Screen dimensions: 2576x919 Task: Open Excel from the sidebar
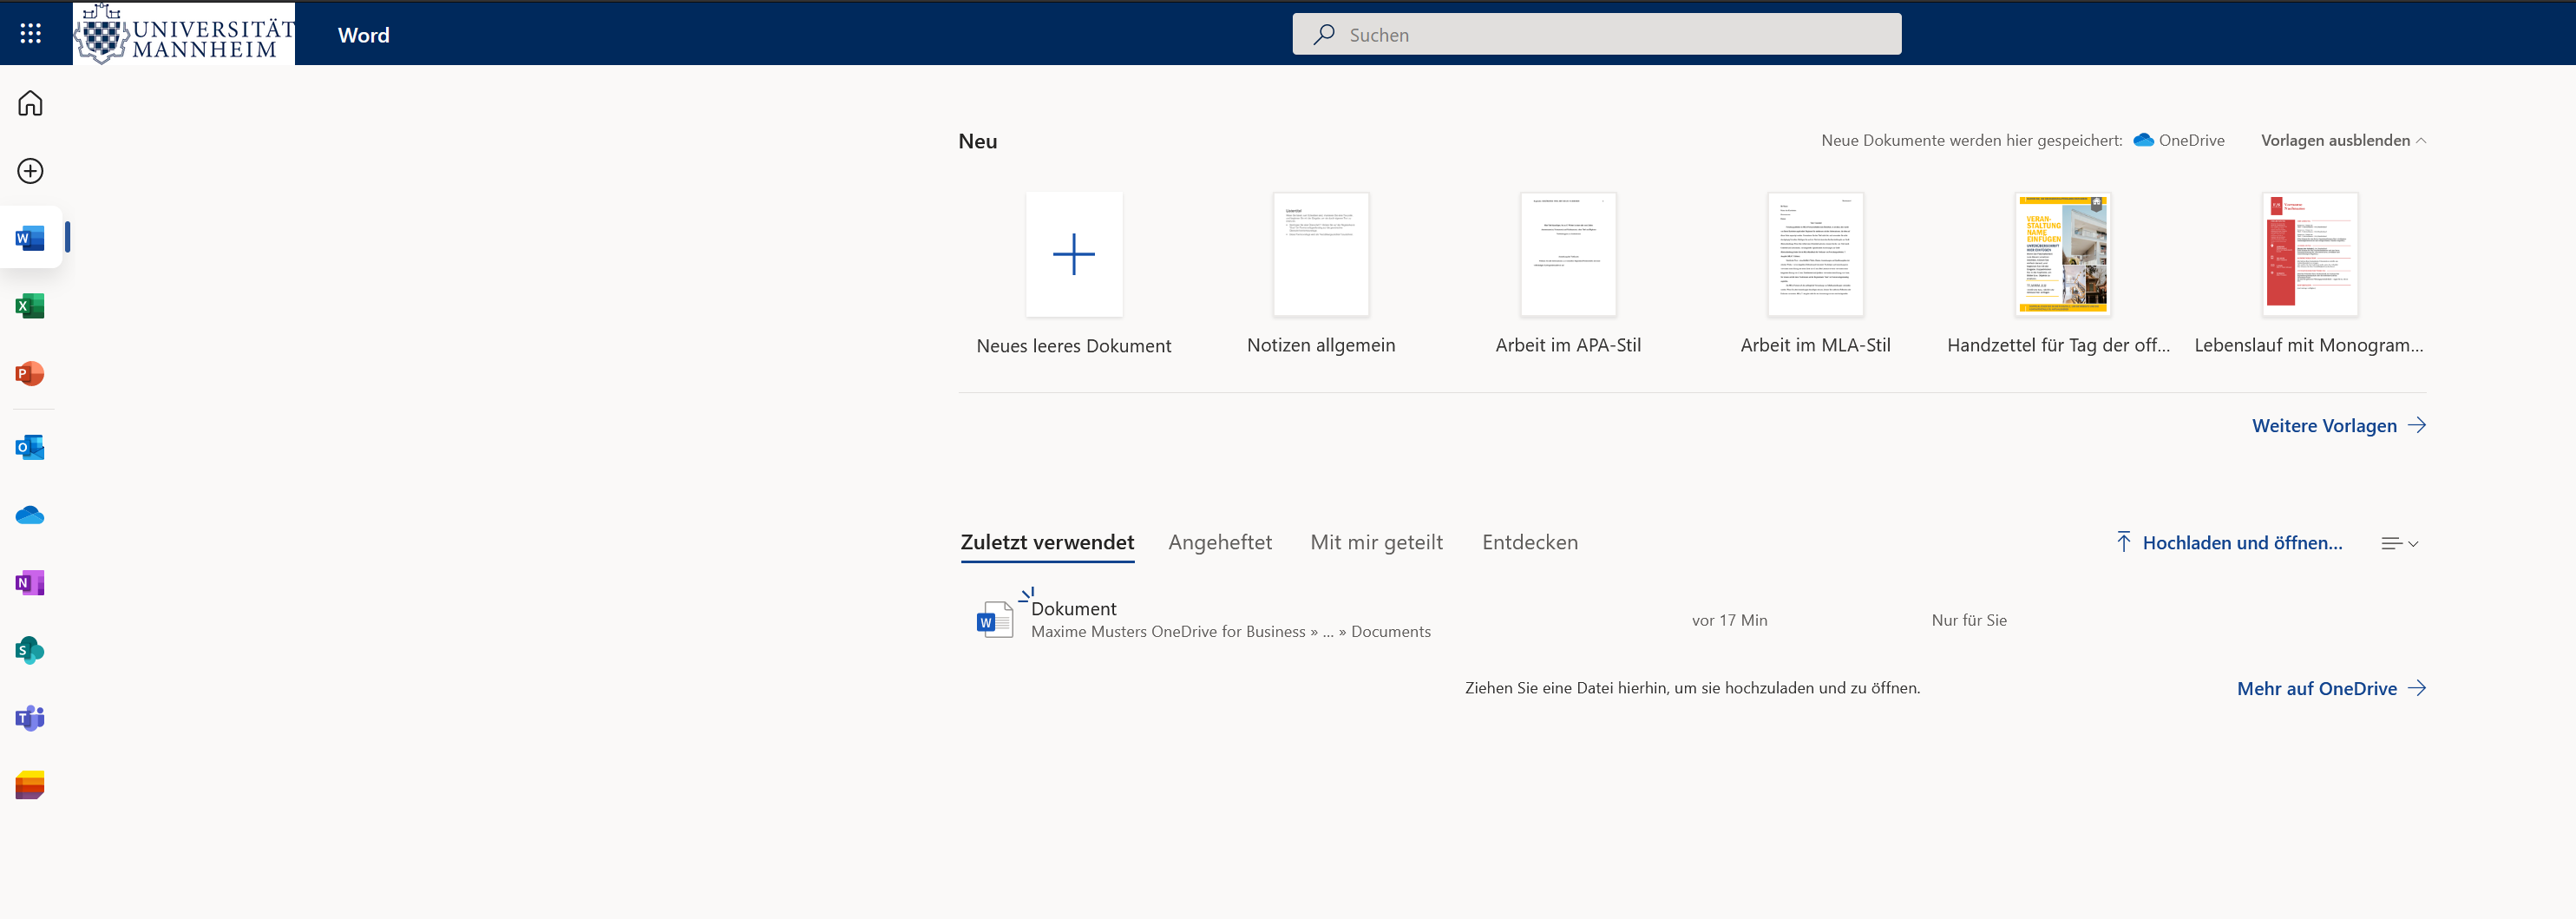pos(30,306)
